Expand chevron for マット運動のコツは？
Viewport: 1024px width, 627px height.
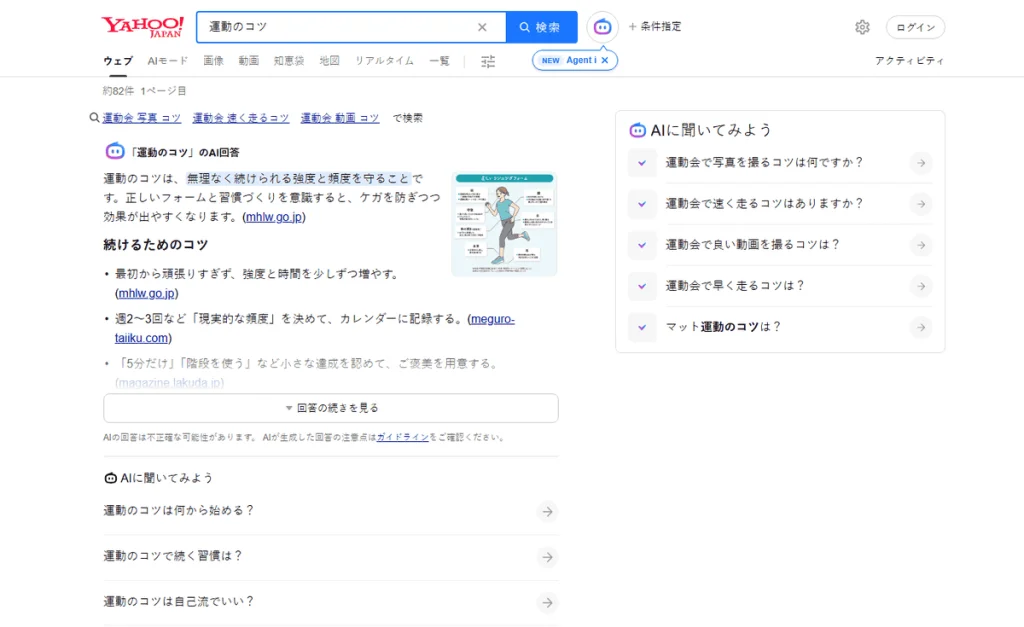(x=642, y=327)
